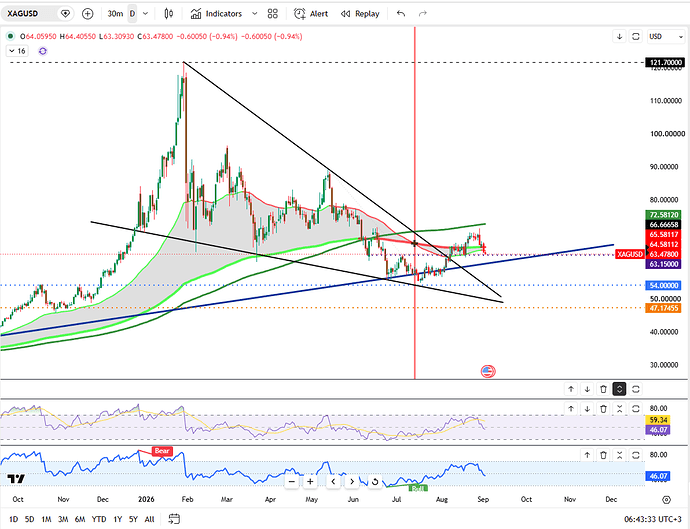Shift chart right with the arrow button
This screenshot has height=529, width=690.
pyautogui.click(x=352, y=481)
